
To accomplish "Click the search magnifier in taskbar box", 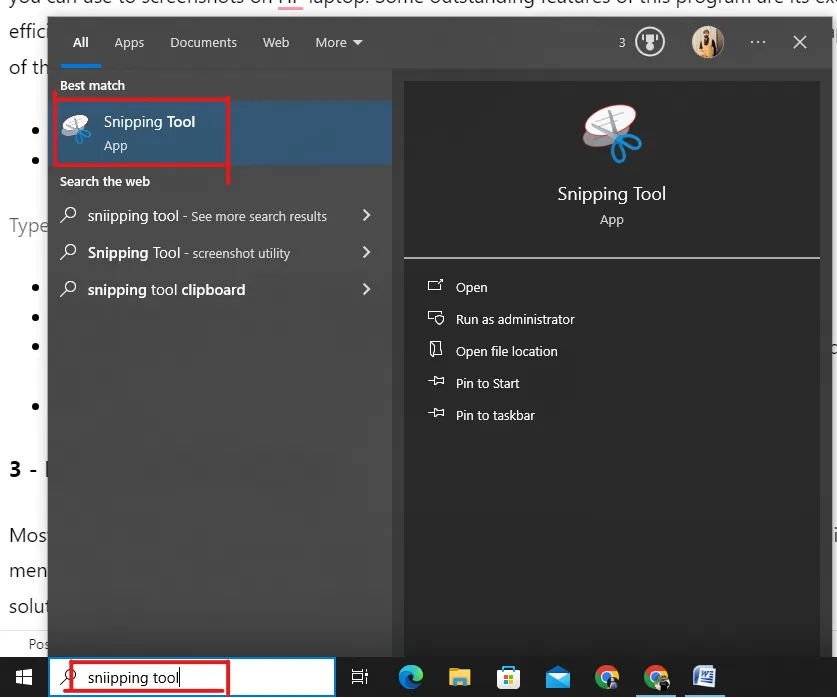I will (x=68, y=677).
